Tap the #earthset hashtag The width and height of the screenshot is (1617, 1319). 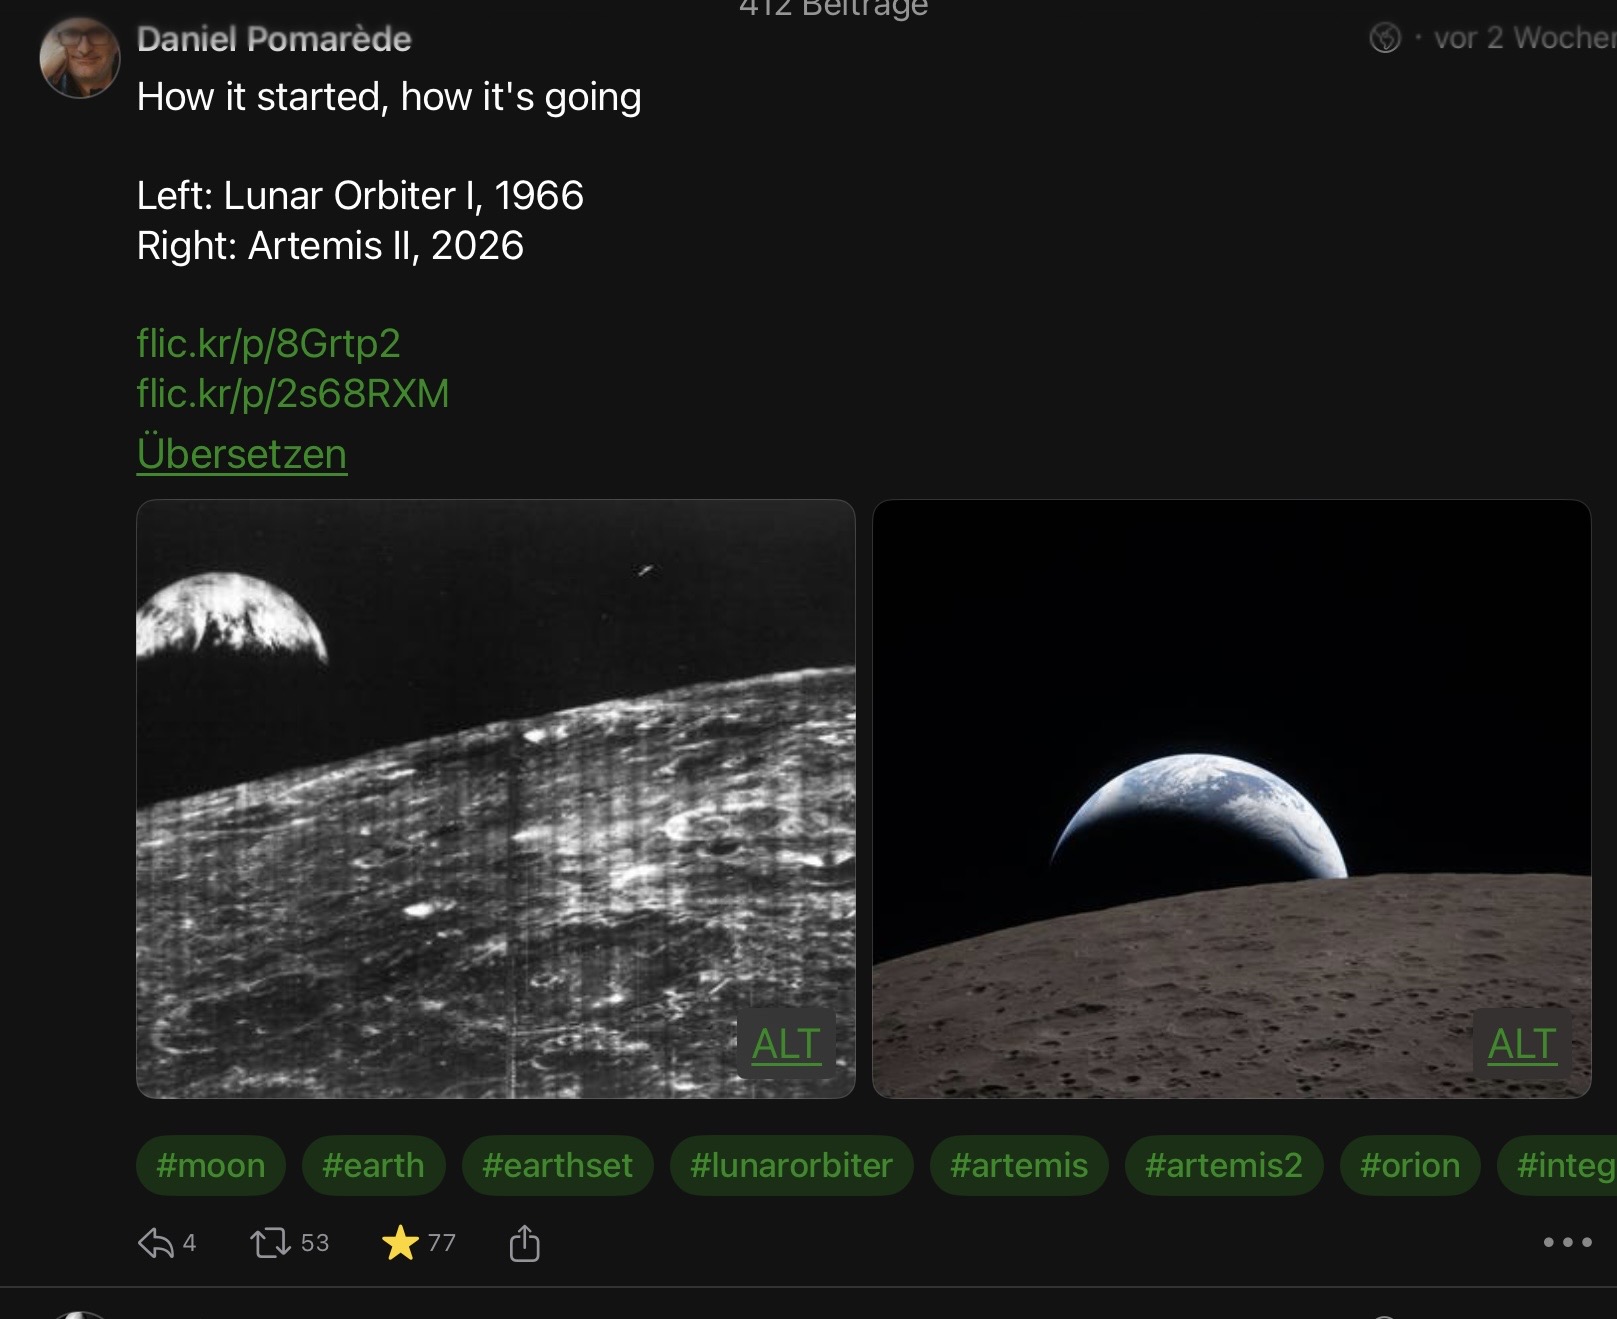tap(557, 1165)
